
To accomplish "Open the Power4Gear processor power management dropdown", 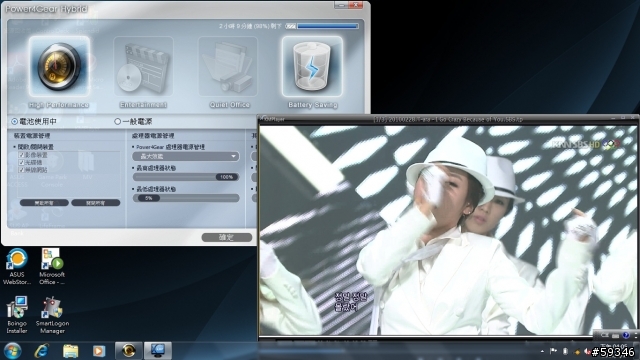I will 186,156.
